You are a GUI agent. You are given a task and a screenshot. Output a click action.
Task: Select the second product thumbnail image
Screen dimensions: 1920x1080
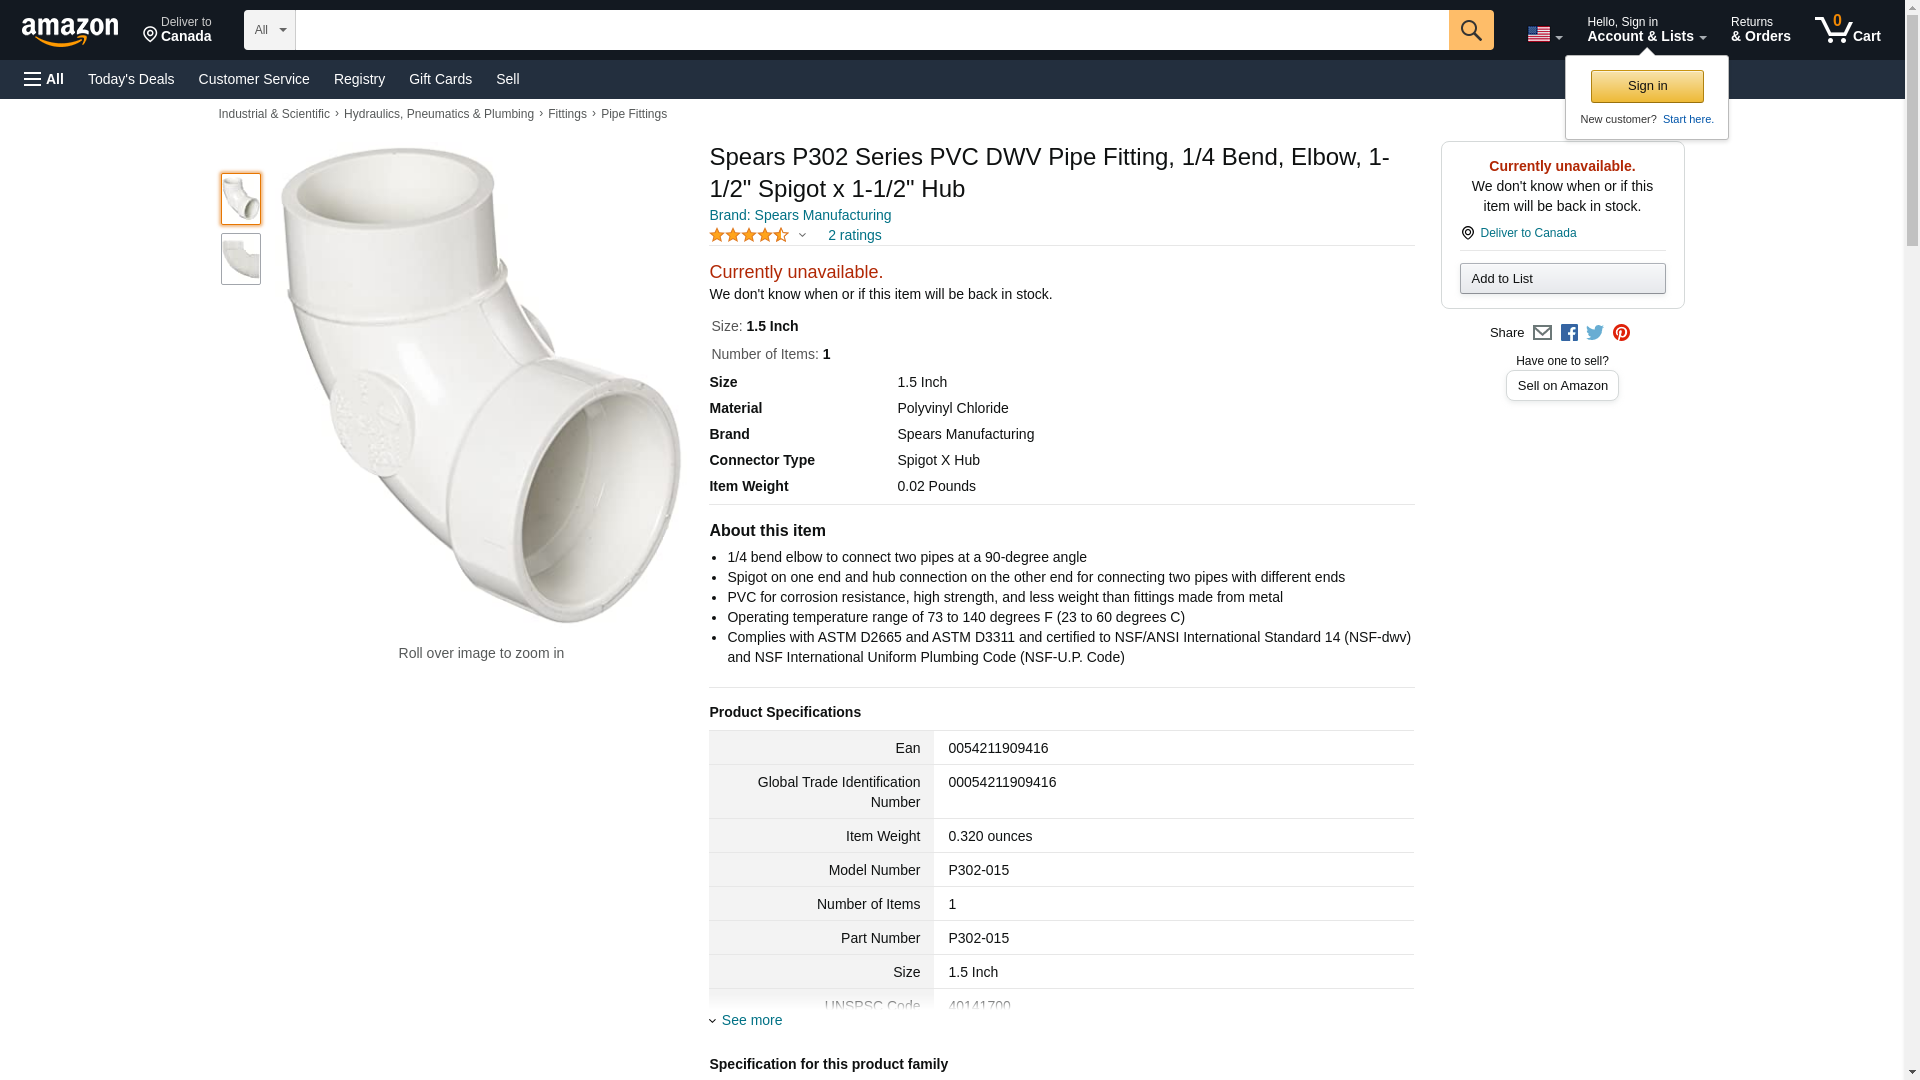tap(241, 259)
